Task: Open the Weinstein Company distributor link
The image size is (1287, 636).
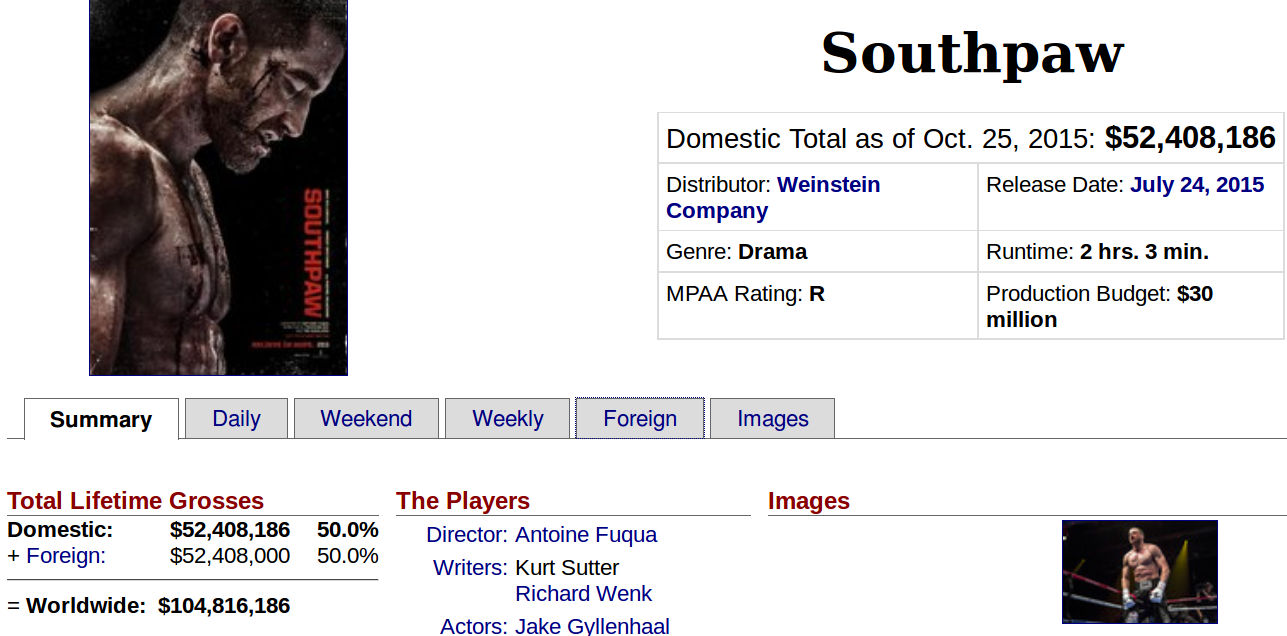Action: point(773,198)
